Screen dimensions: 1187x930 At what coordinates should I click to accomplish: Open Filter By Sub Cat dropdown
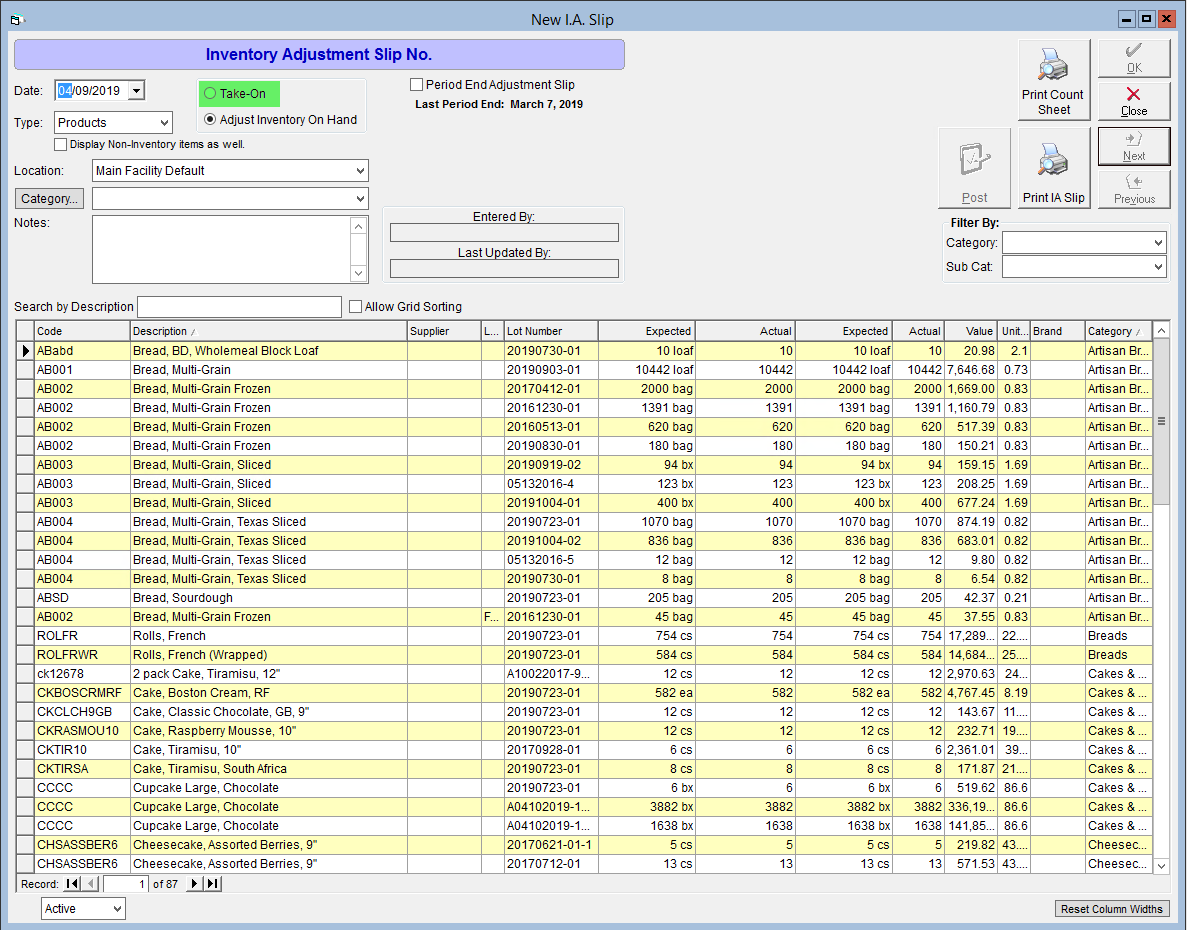[x=1158, y=266]
